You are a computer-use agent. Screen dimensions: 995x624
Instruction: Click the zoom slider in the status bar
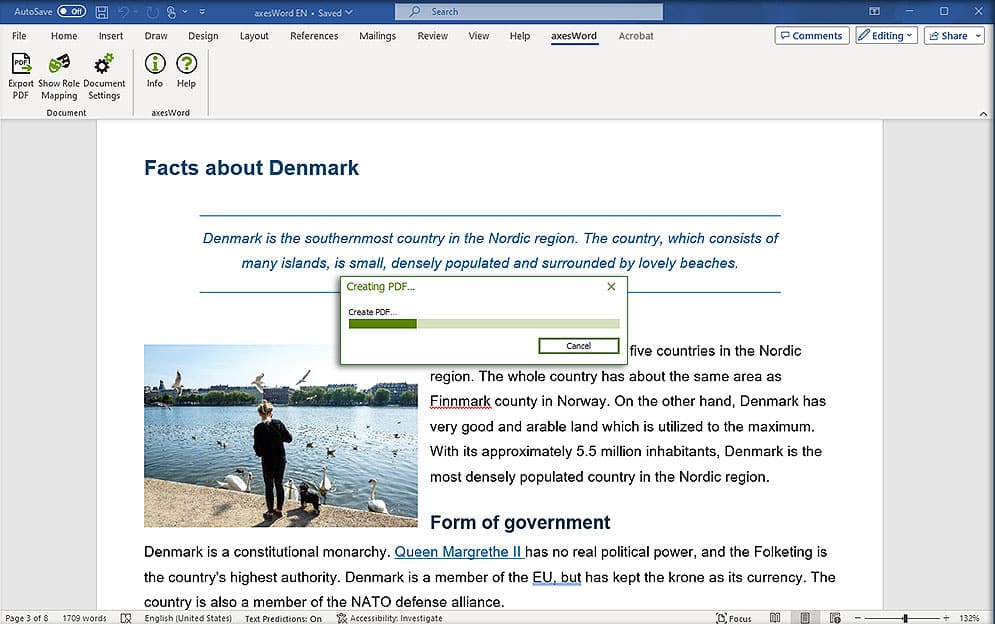904,618
